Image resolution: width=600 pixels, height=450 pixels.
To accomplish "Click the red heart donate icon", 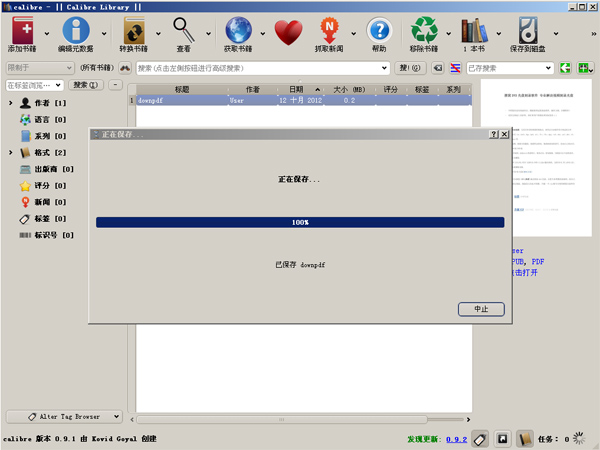I will pyautogui.click(x=288, y=33).
